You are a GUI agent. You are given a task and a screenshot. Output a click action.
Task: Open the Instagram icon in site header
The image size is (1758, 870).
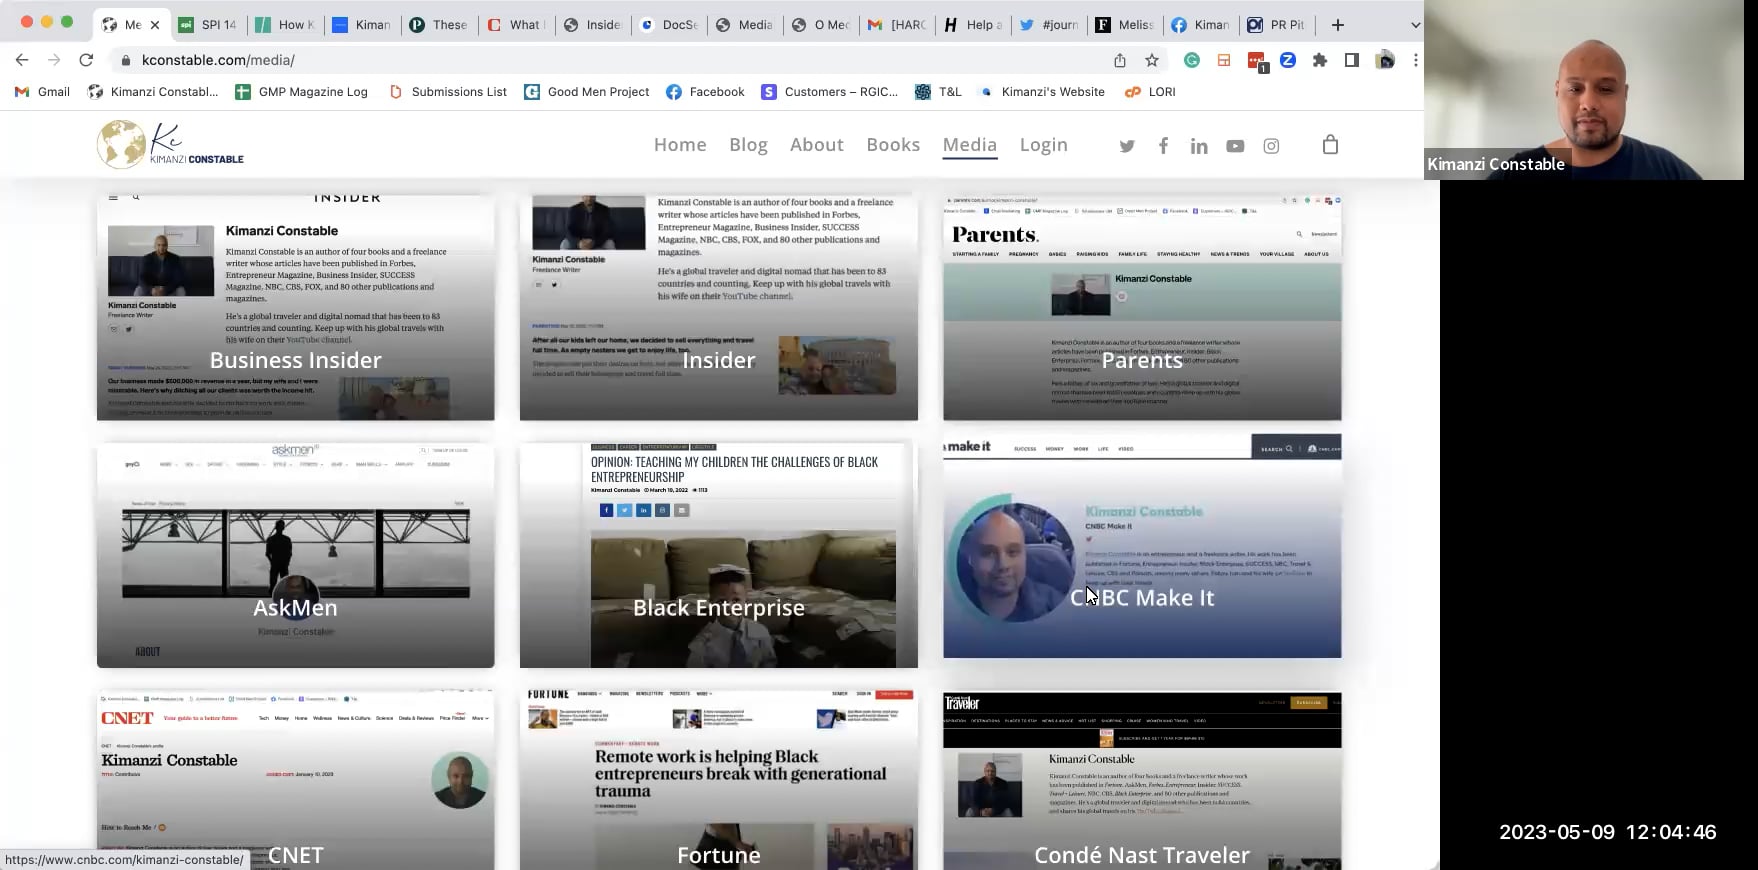point(1271,146)
